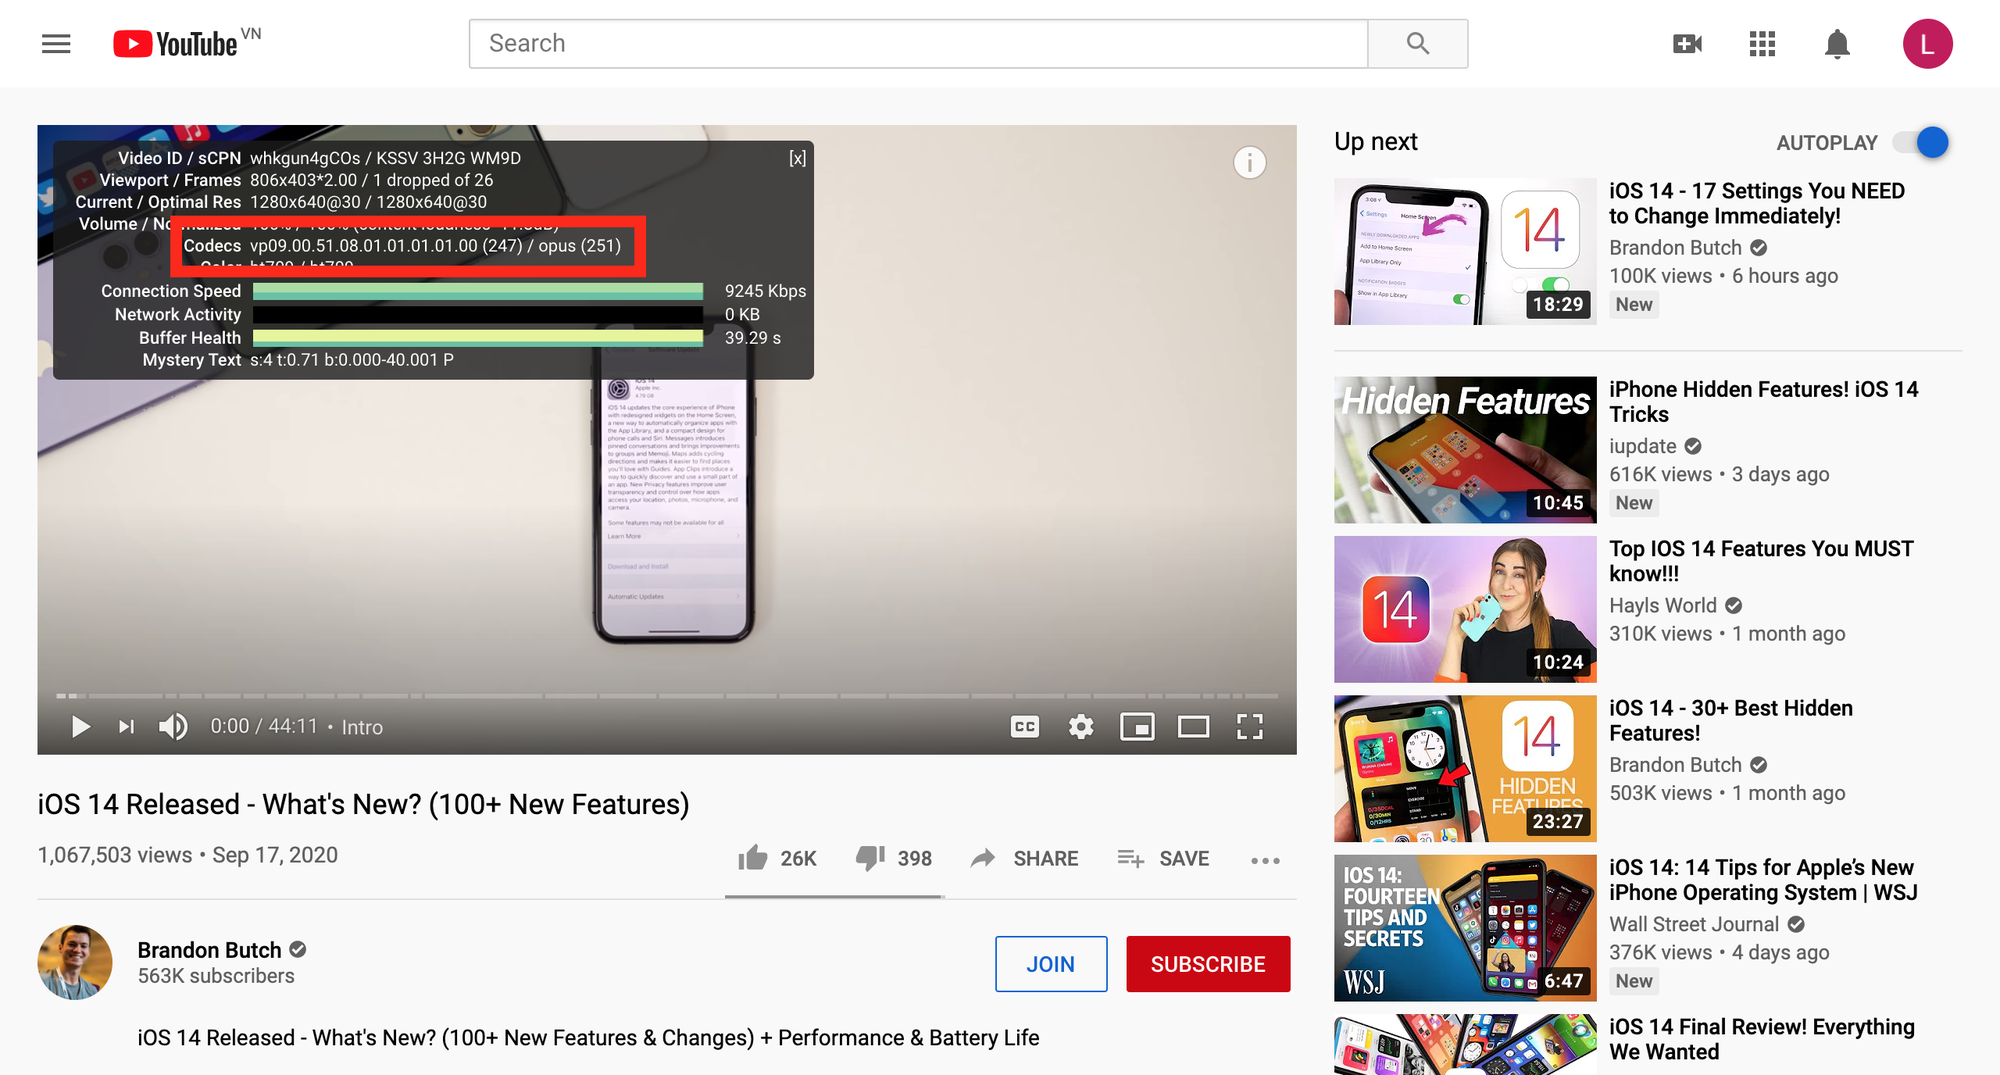
Task: Activate miniplayer mode icon
Action: tap(1137, 727)
